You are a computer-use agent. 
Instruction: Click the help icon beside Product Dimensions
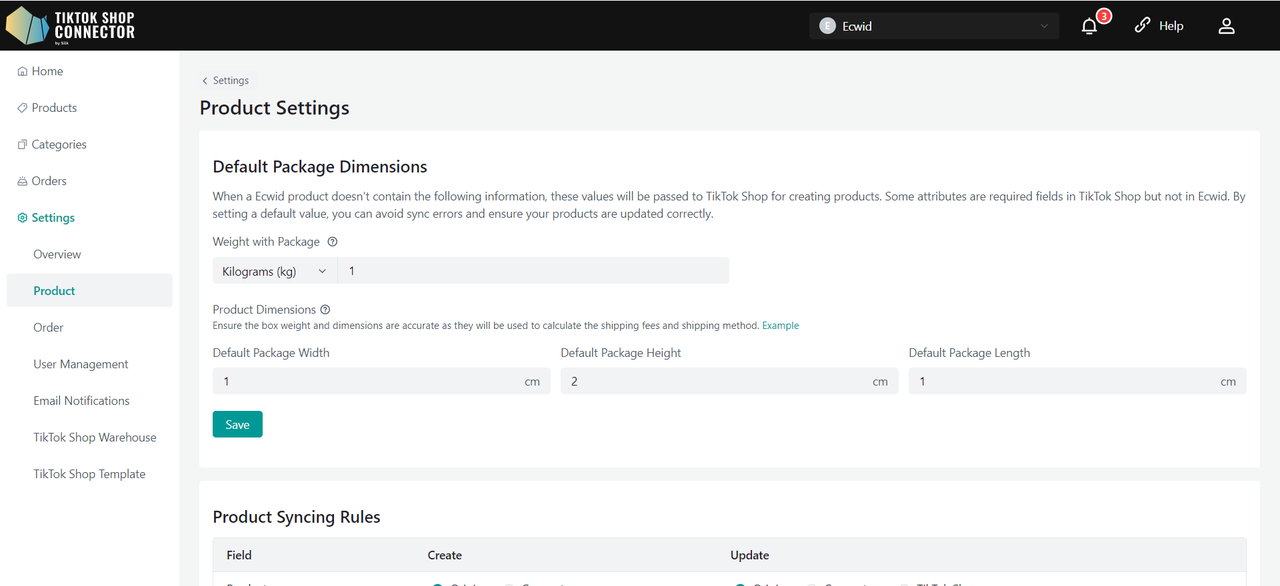(325, 310)
